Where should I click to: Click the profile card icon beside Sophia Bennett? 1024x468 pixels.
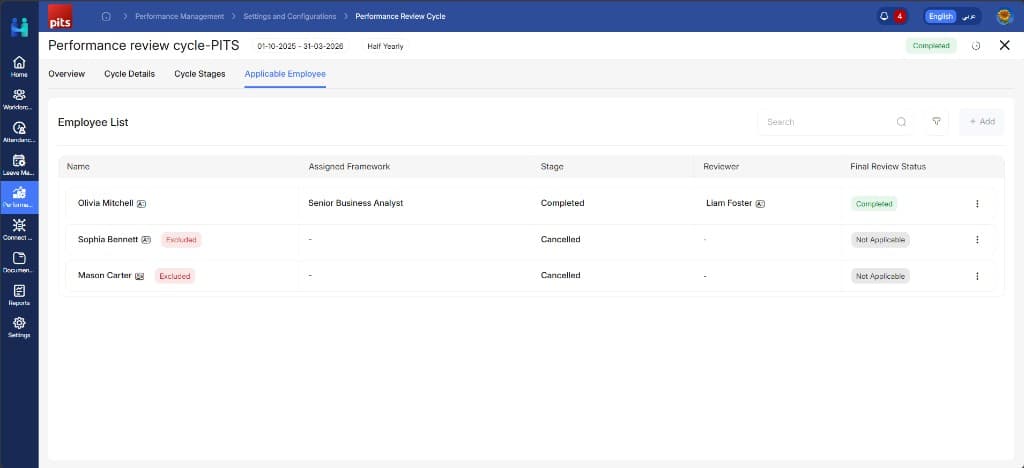(146, 240)
